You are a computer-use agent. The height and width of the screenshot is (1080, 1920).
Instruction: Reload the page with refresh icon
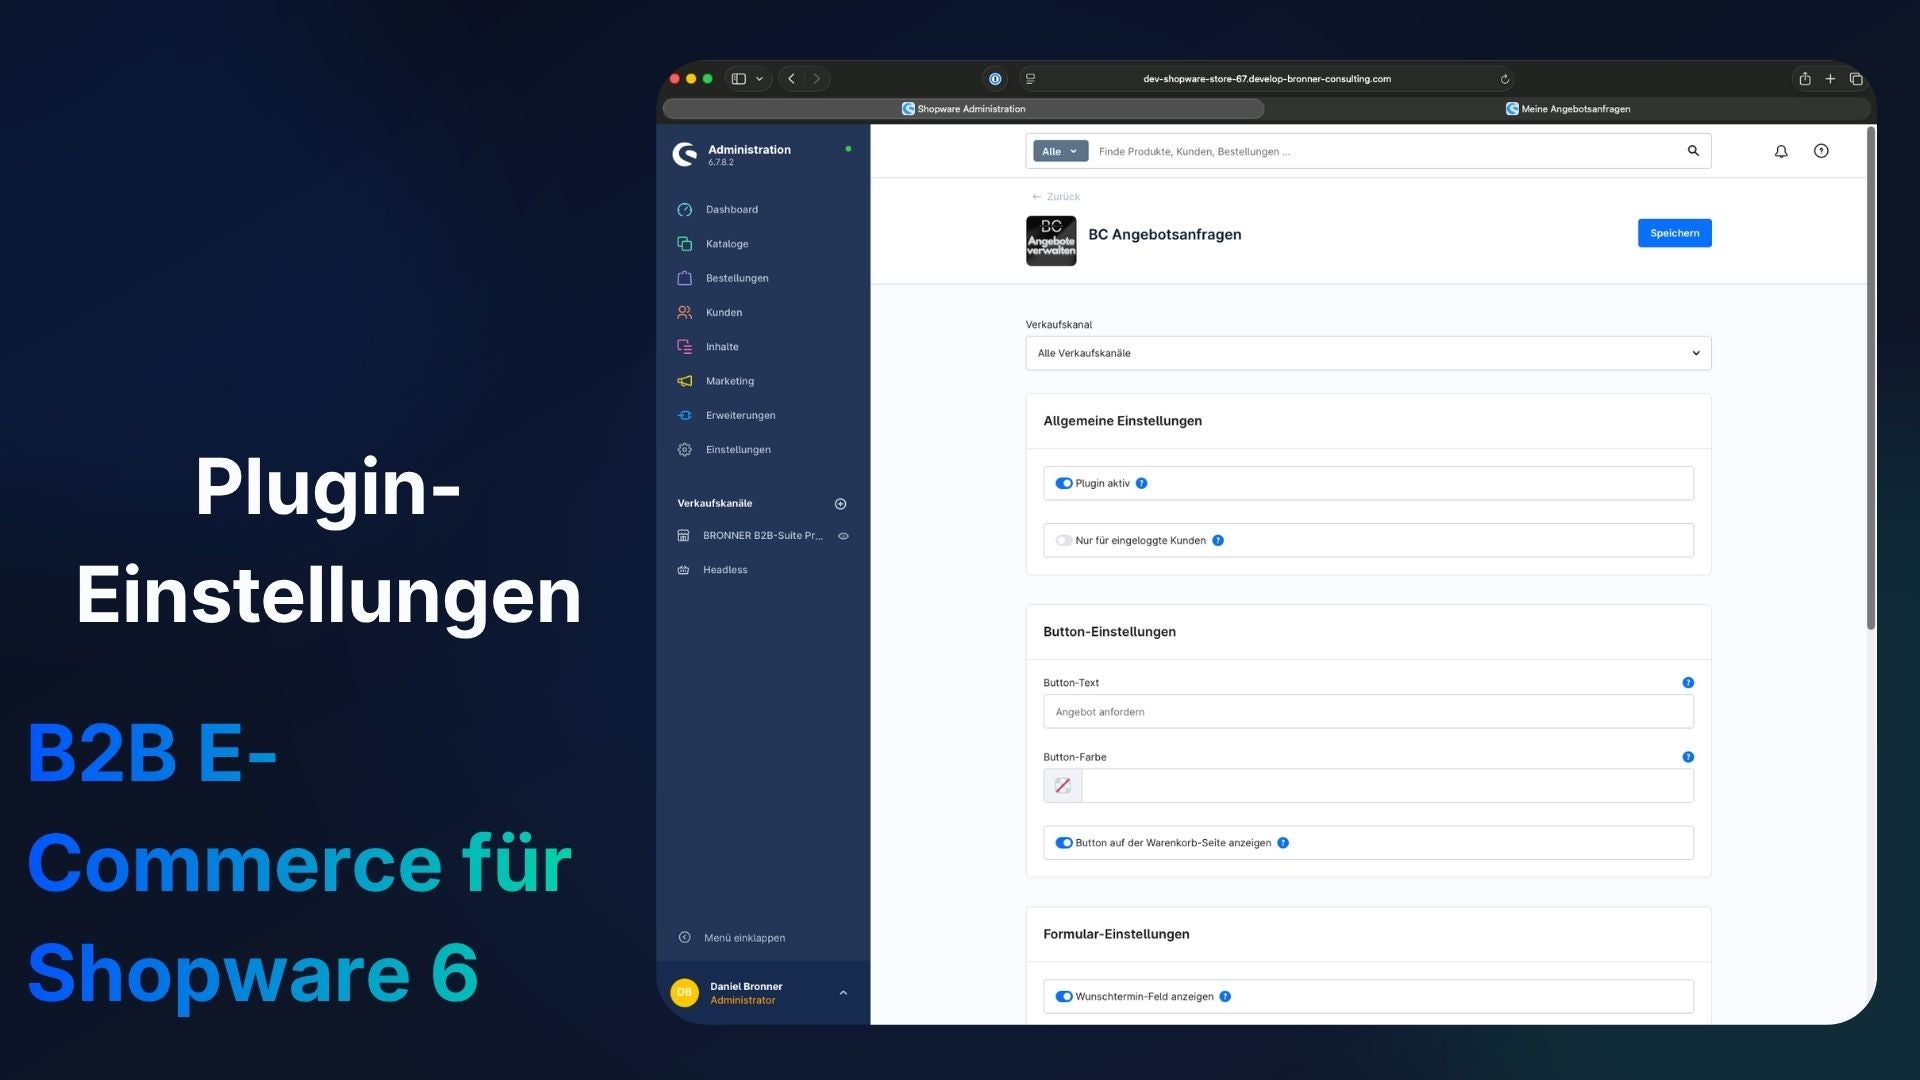click(x=1504, y=79)
